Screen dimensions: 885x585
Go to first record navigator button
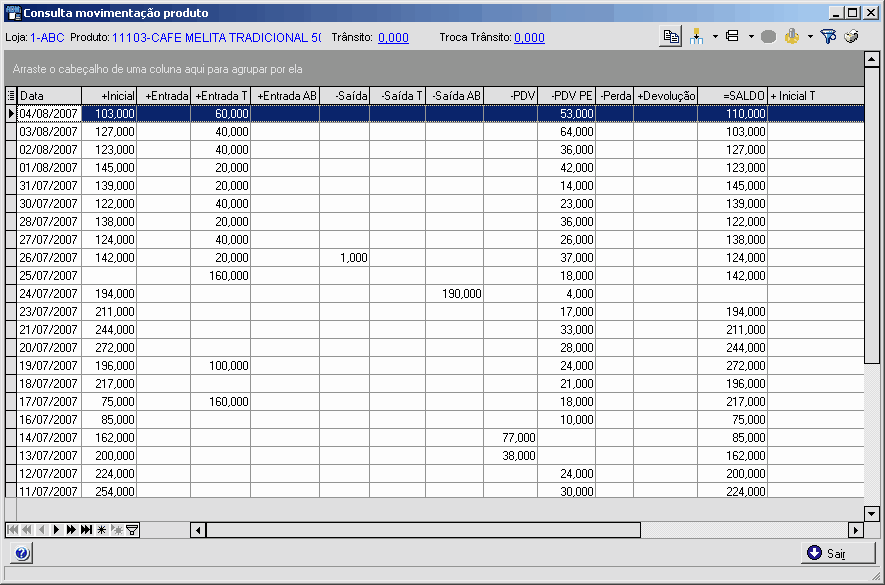click(x=12, y=530)
